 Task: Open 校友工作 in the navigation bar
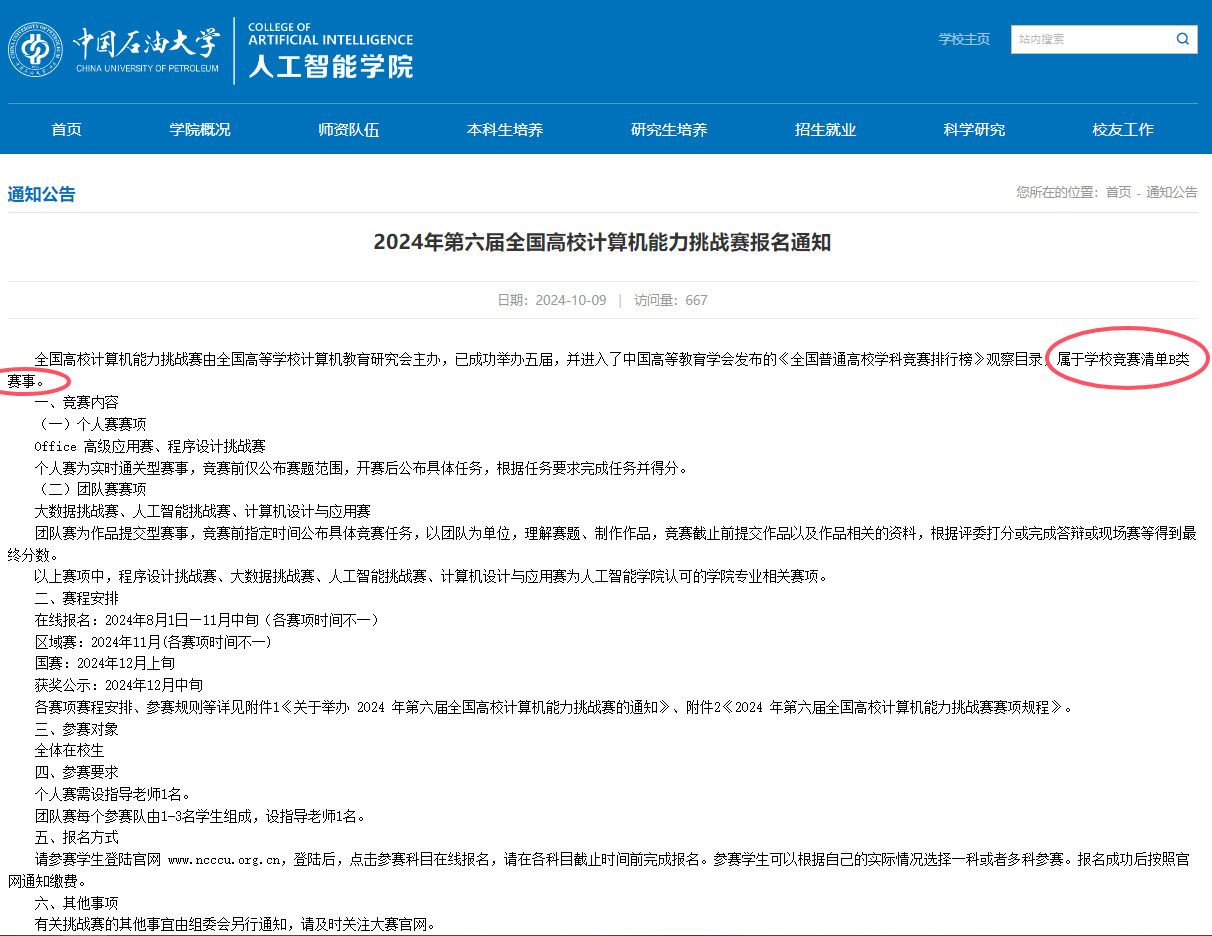(1123, 129)
